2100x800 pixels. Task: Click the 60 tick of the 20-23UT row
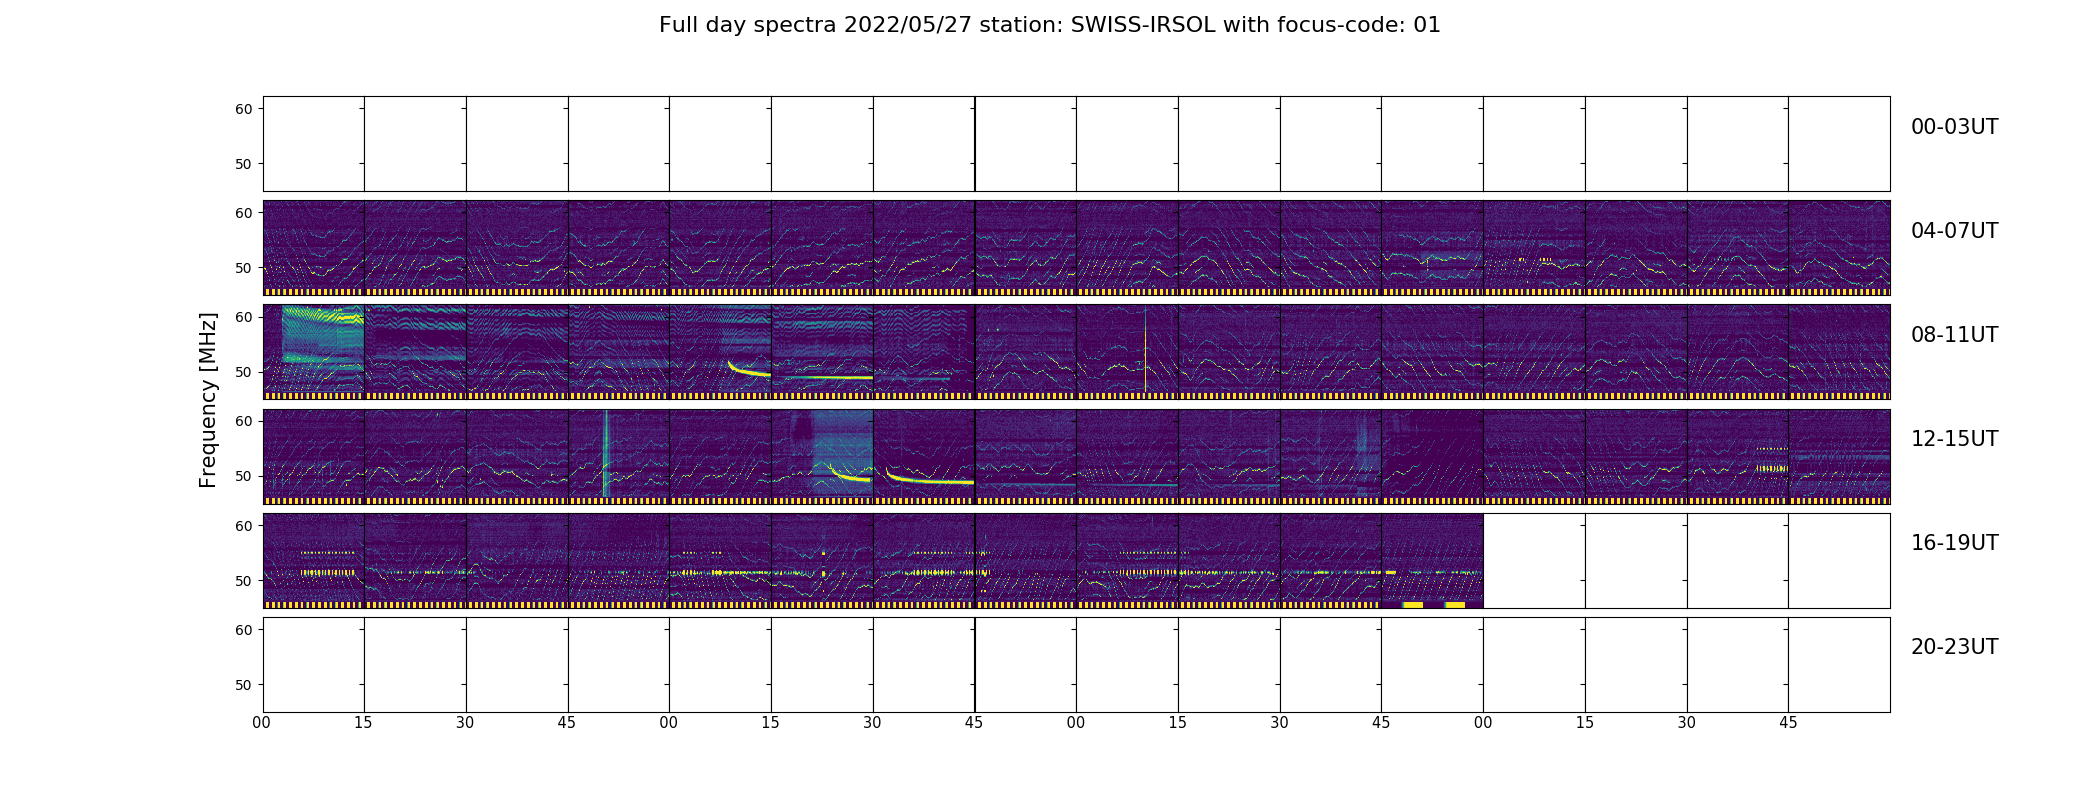[243, 630]
